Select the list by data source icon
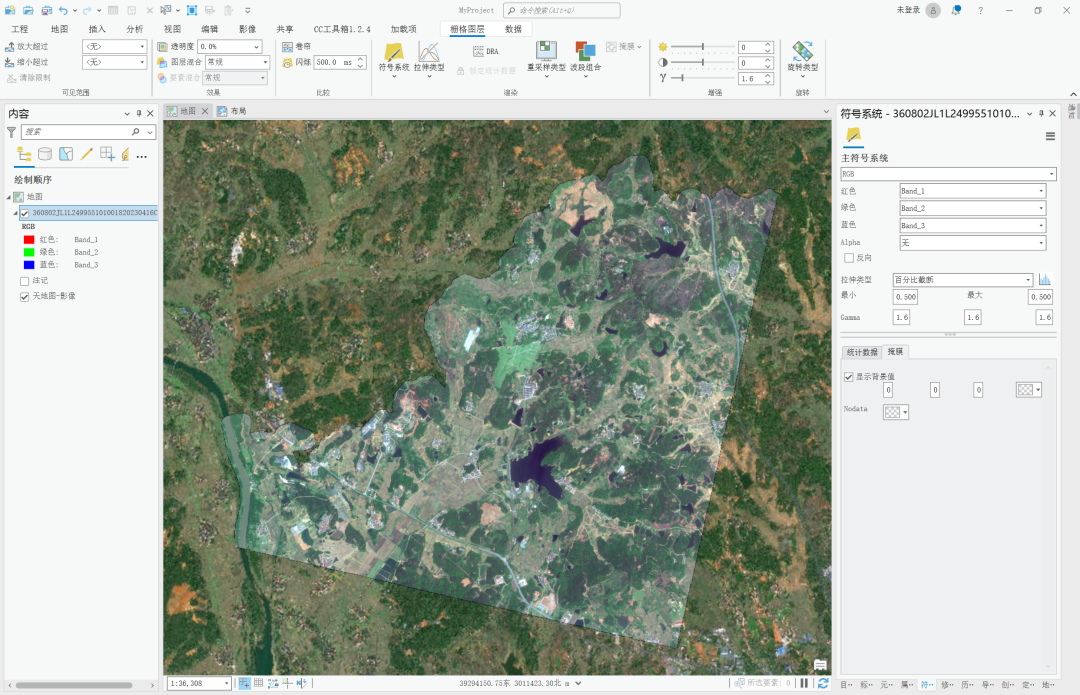This screenshot has height=695, width=1080. click(x=45, y=154)
